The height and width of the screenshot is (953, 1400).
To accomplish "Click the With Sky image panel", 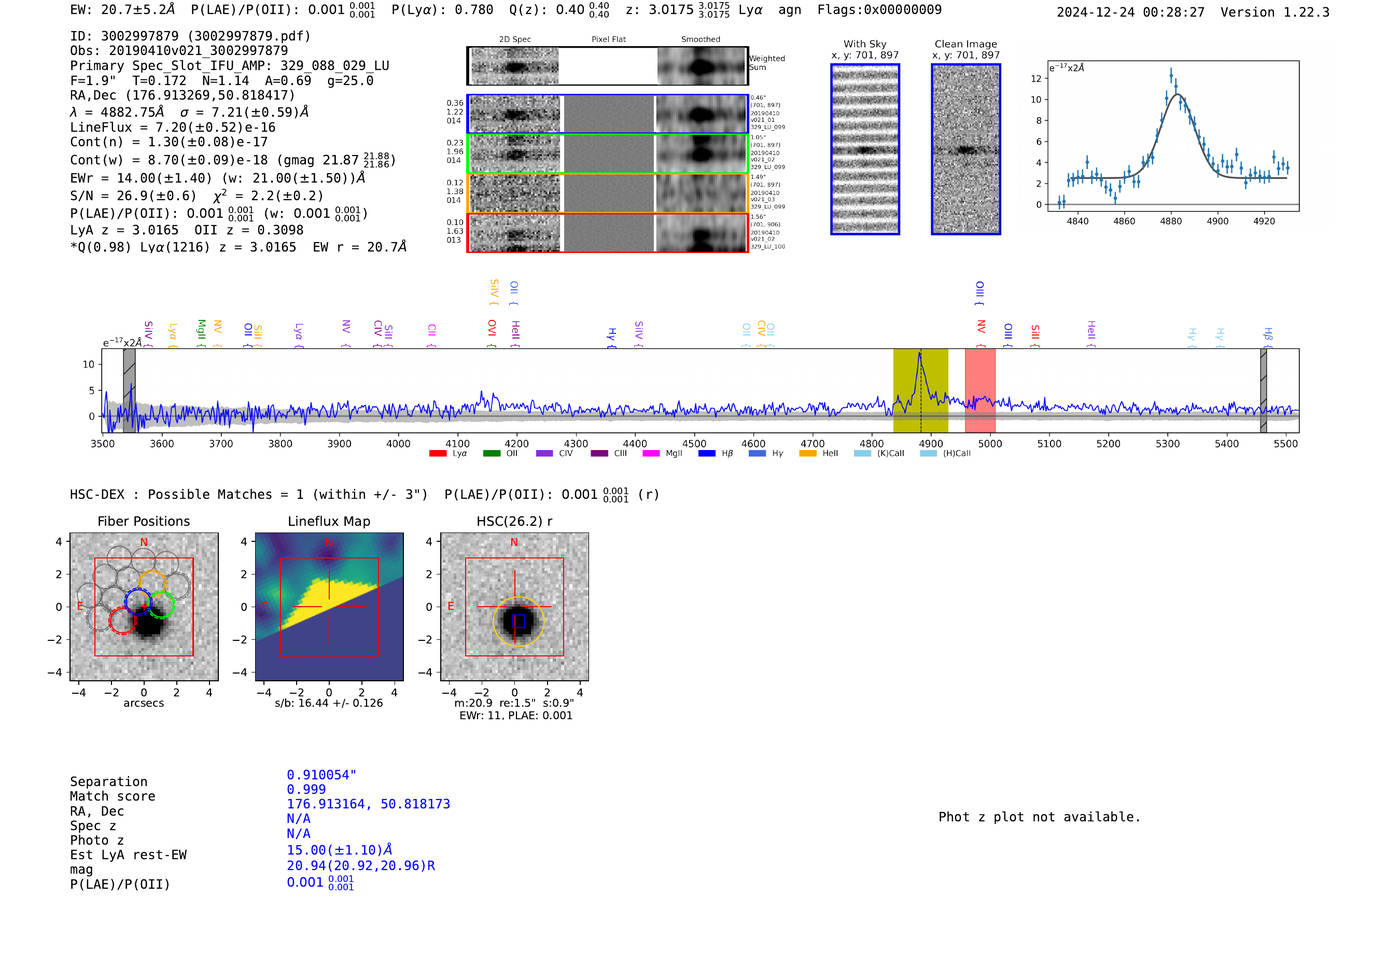I will tap(865, 149).
